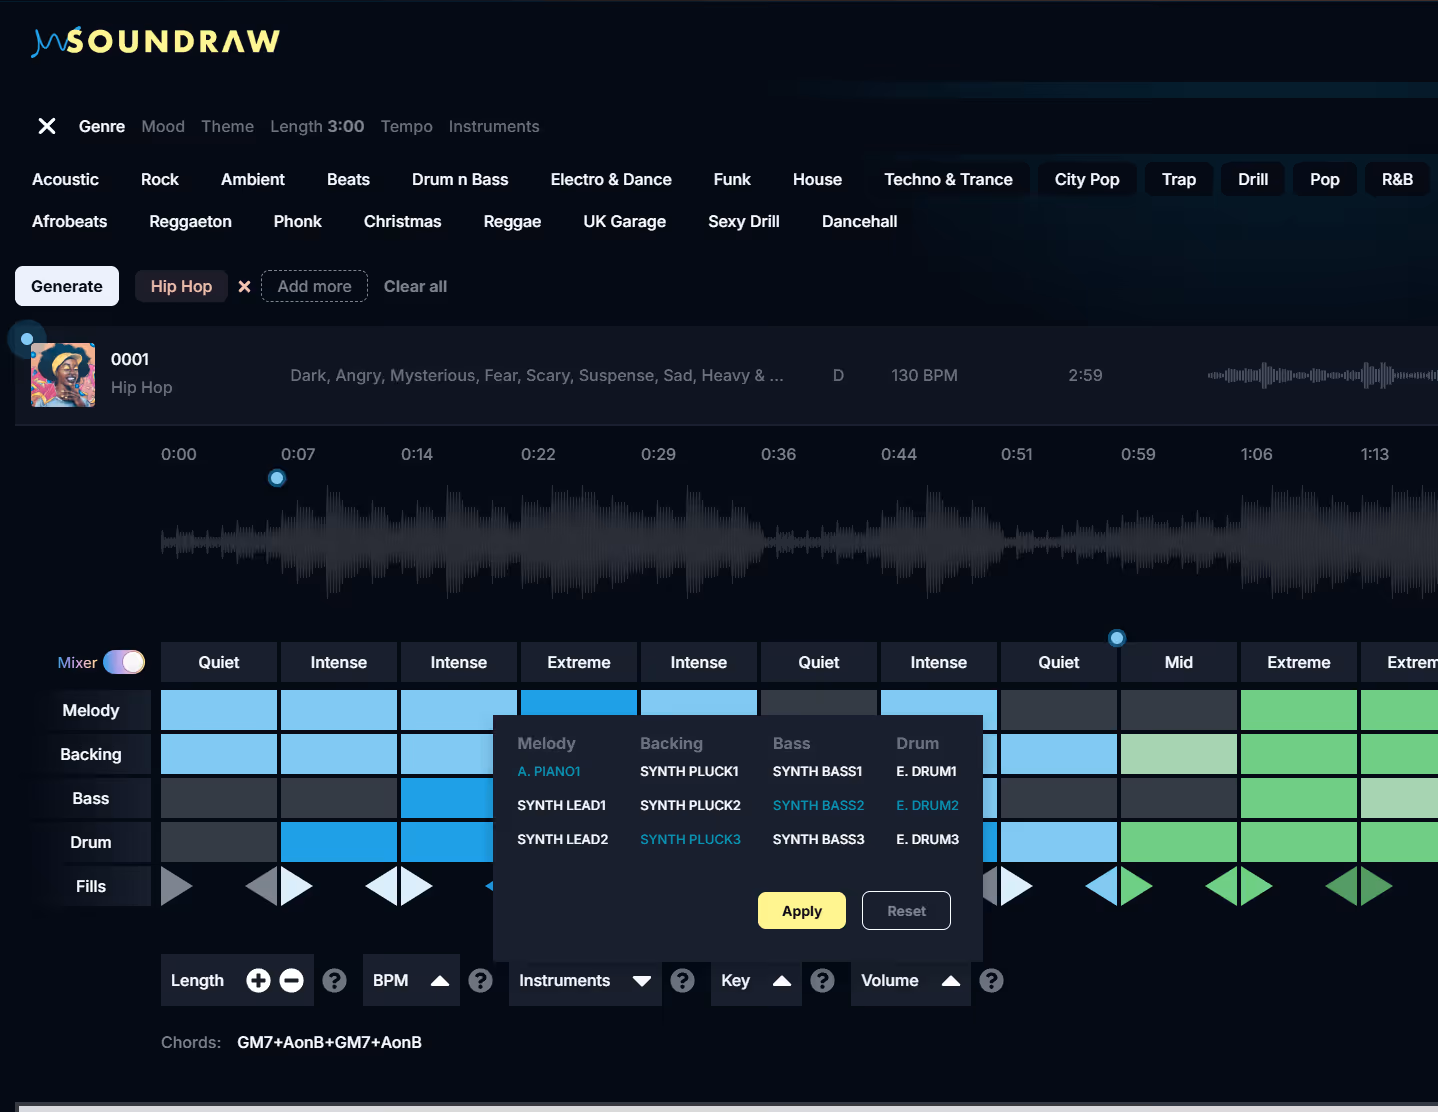Open help for Instruments
This screenshot has width=1438, height=1112.
[683, 981]
